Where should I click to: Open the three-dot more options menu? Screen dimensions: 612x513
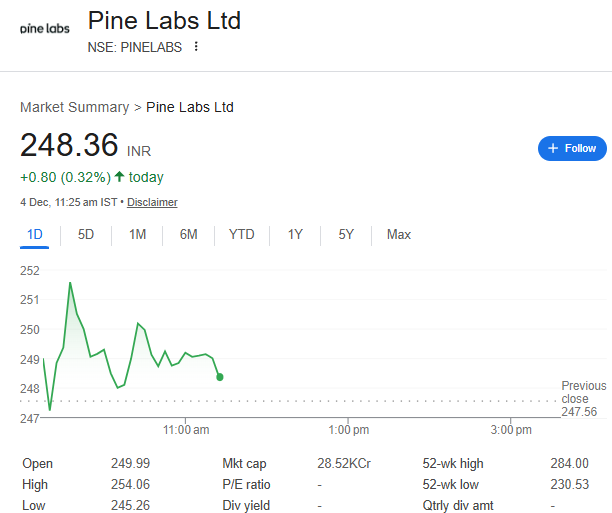196,46
